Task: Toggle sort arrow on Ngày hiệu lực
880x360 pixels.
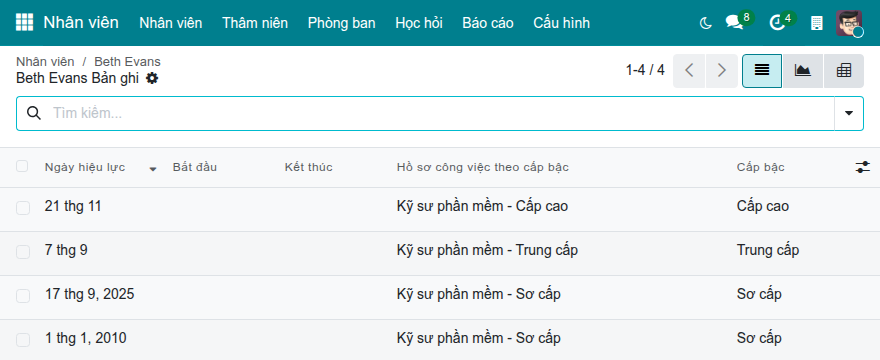Action: point(153,168)
